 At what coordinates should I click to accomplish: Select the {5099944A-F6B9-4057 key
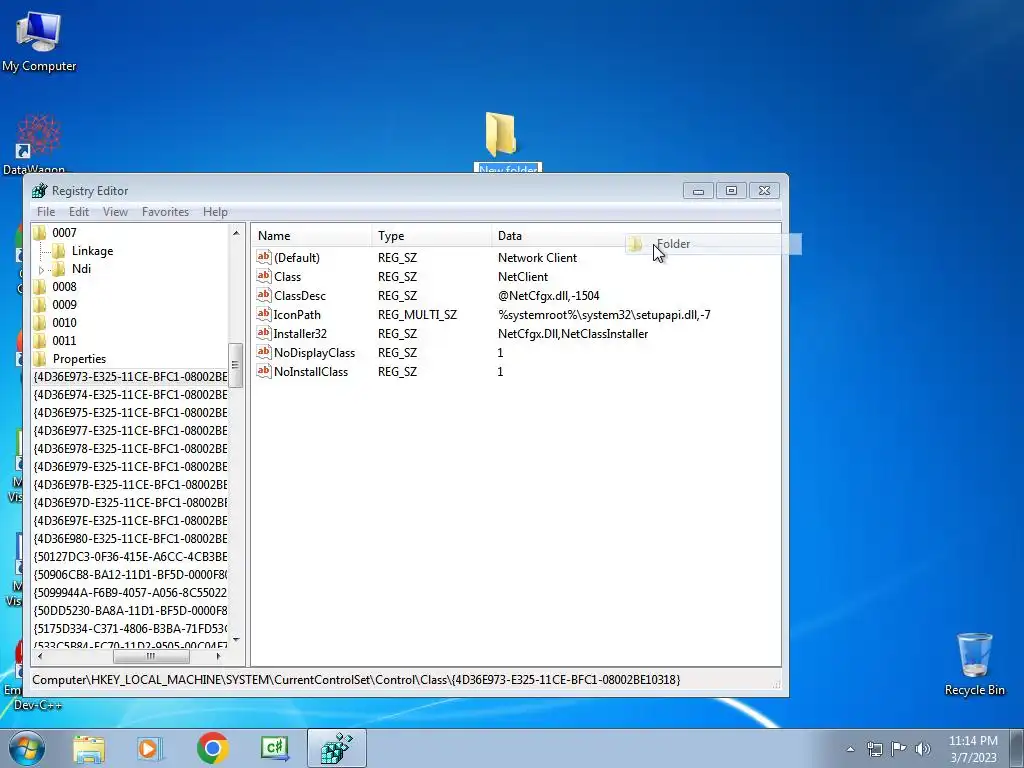coord(130,592)
